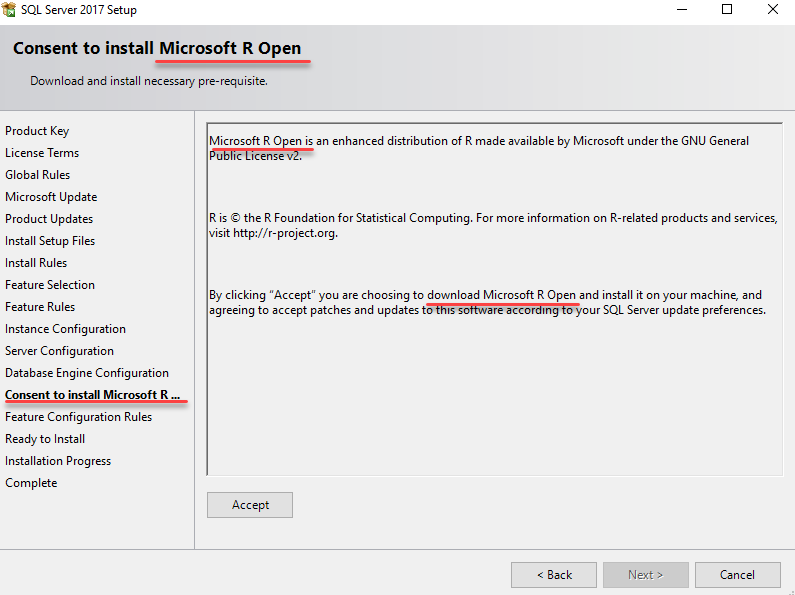Minimize the setup window

(x=682, y=10)
